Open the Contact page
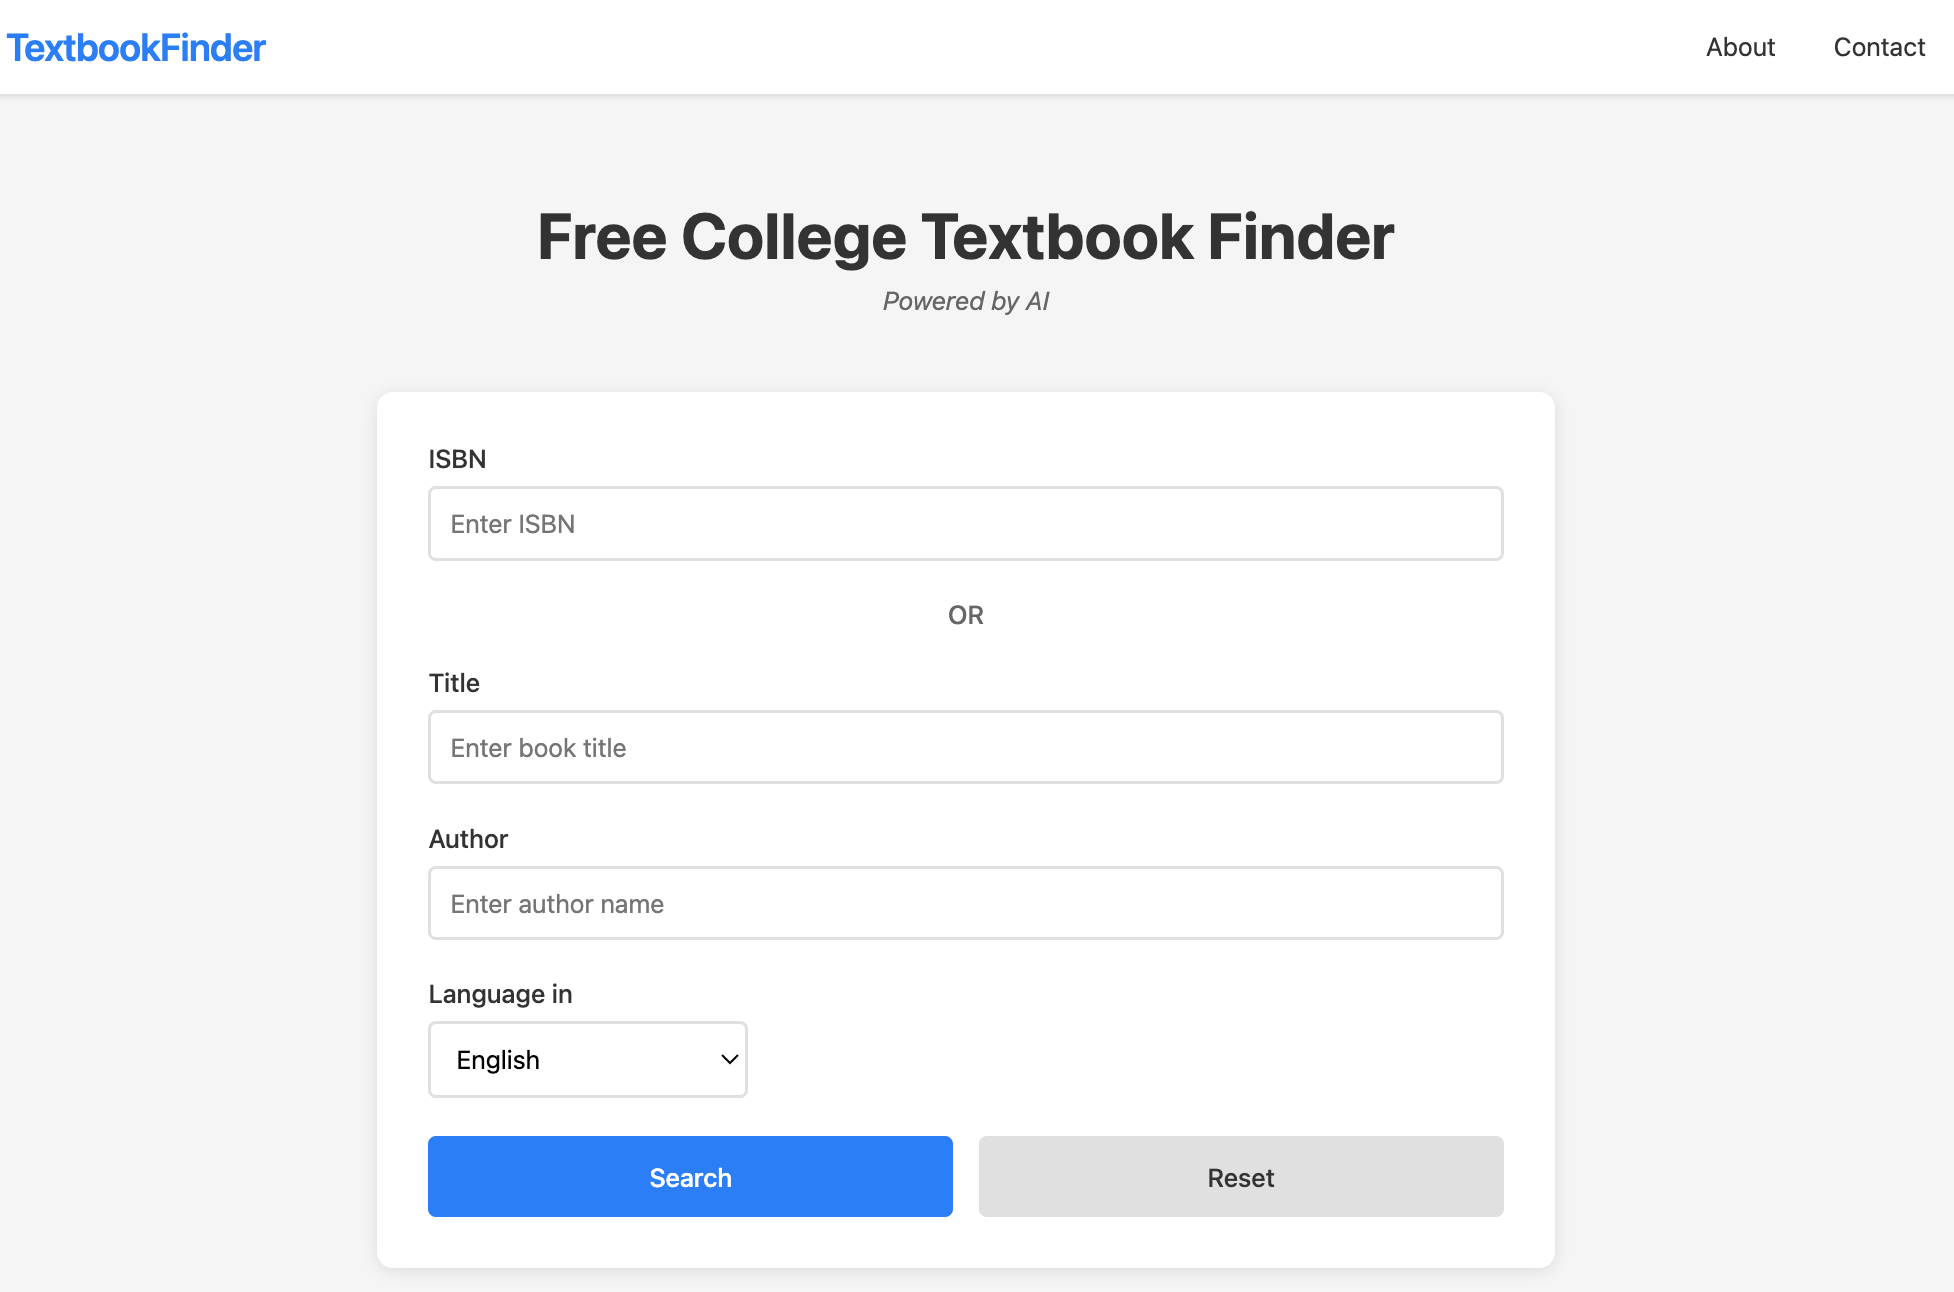 click(x=1879, y=47)
